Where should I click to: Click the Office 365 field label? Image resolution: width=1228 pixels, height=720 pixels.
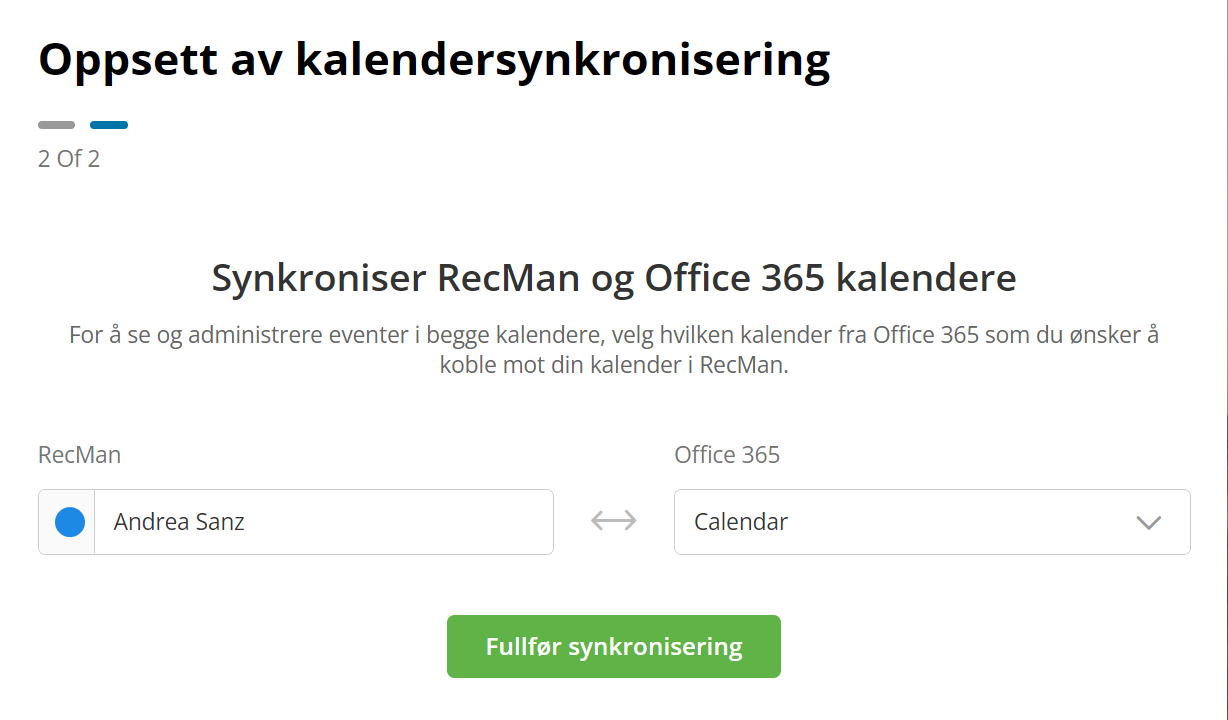coord(727,455)
